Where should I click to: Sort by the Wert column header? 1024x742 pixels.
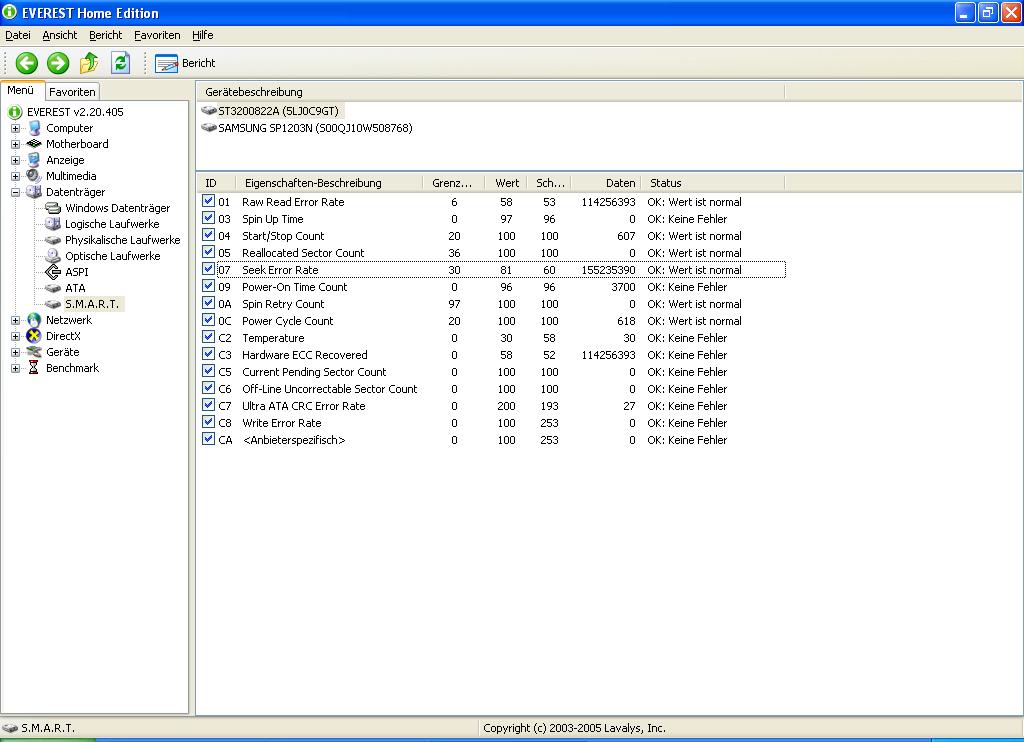coord(505,183)
